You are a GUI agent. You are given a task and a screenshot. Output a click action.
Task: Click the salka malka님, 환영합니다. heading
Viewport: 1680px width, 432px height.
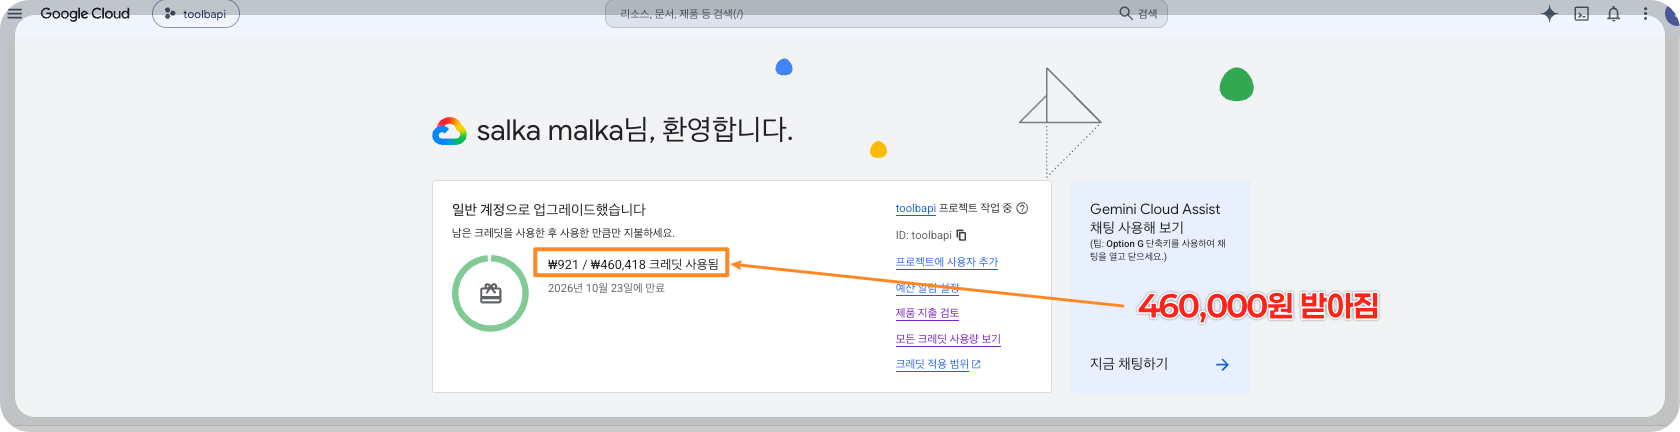[635, 130]
